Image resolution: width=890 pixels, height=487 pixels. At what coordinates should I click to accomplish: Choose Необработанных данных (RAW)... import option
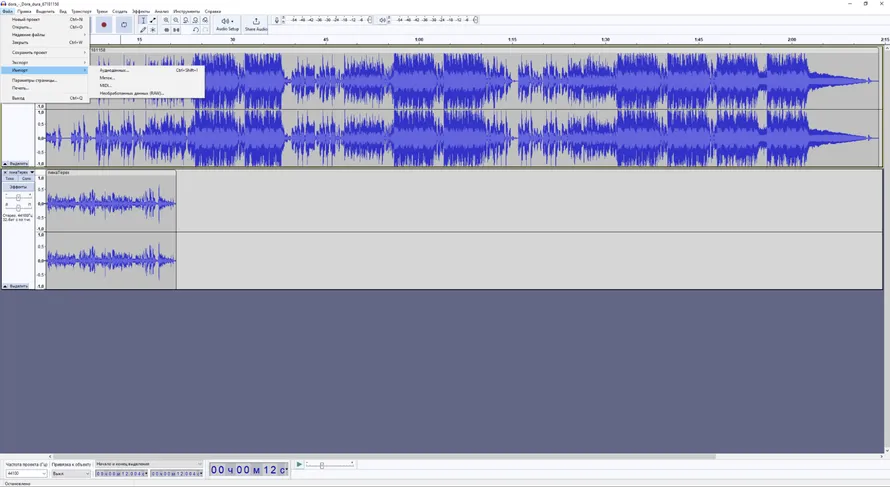(147, 93)
